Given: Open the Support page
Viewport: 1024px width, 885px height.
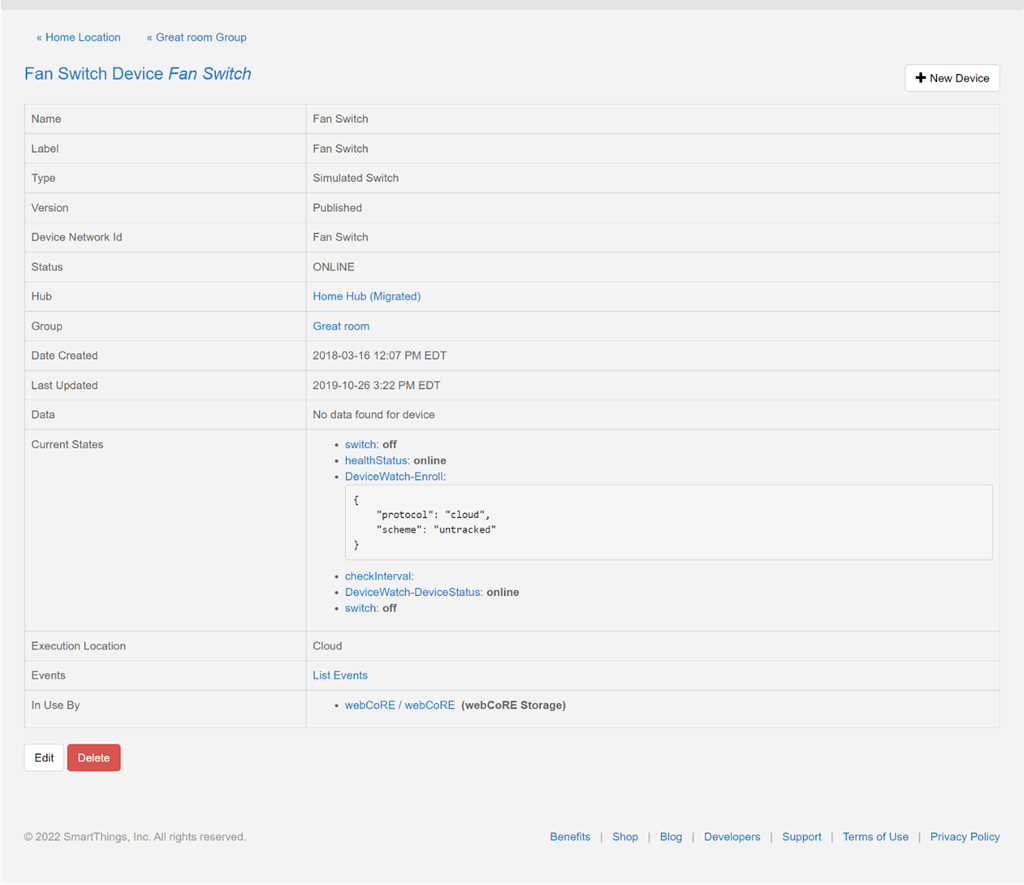Looking at the screenshot, I should point(801,837).
